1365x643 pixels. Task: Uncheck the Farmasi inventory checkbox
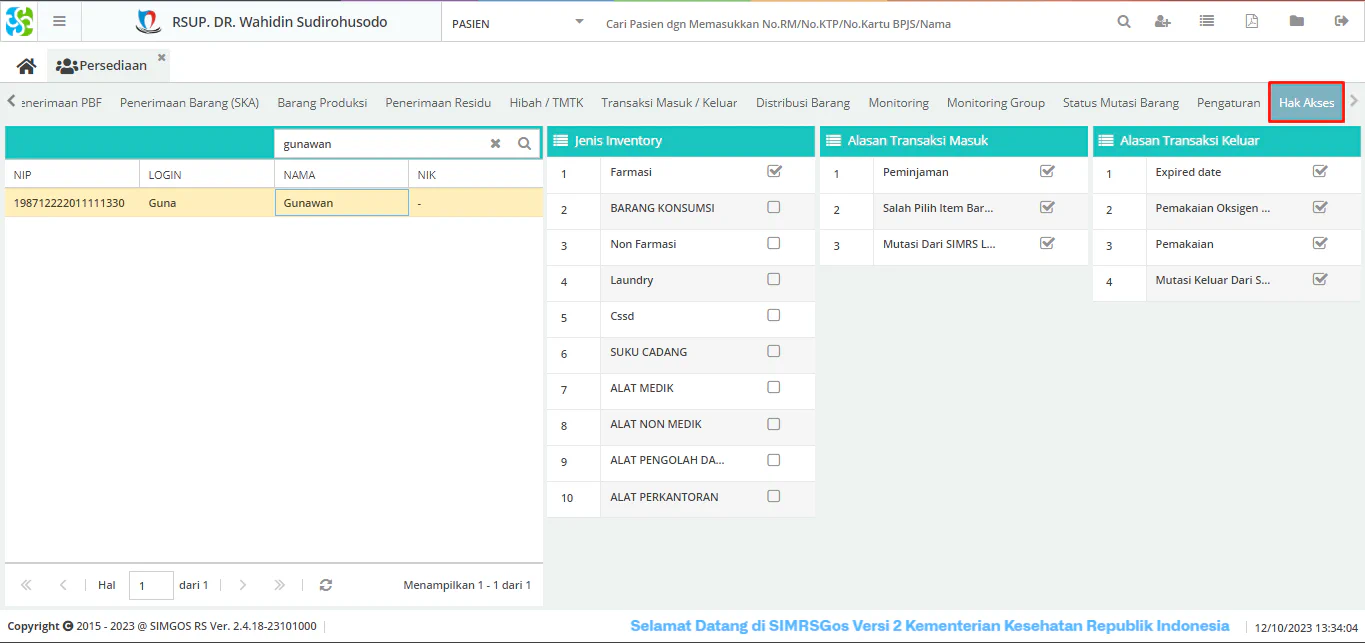click(774, 171)
